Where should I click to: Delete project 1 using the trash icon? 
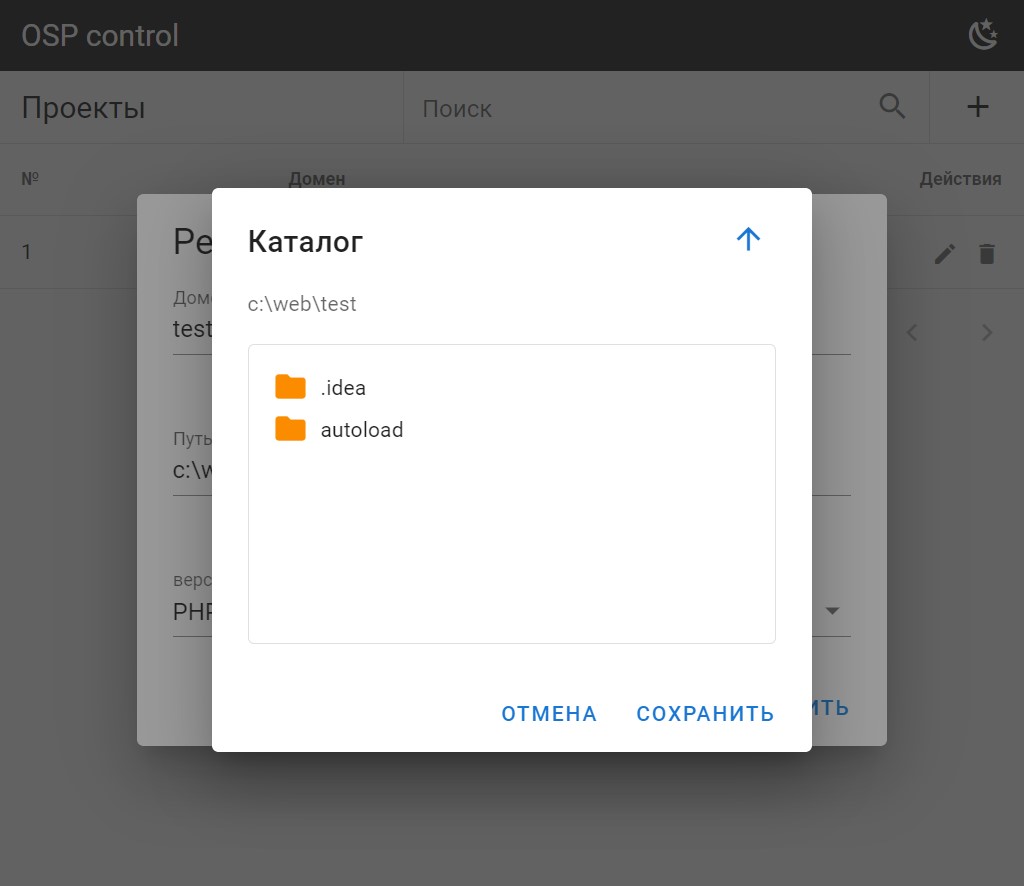click(987, 254)
